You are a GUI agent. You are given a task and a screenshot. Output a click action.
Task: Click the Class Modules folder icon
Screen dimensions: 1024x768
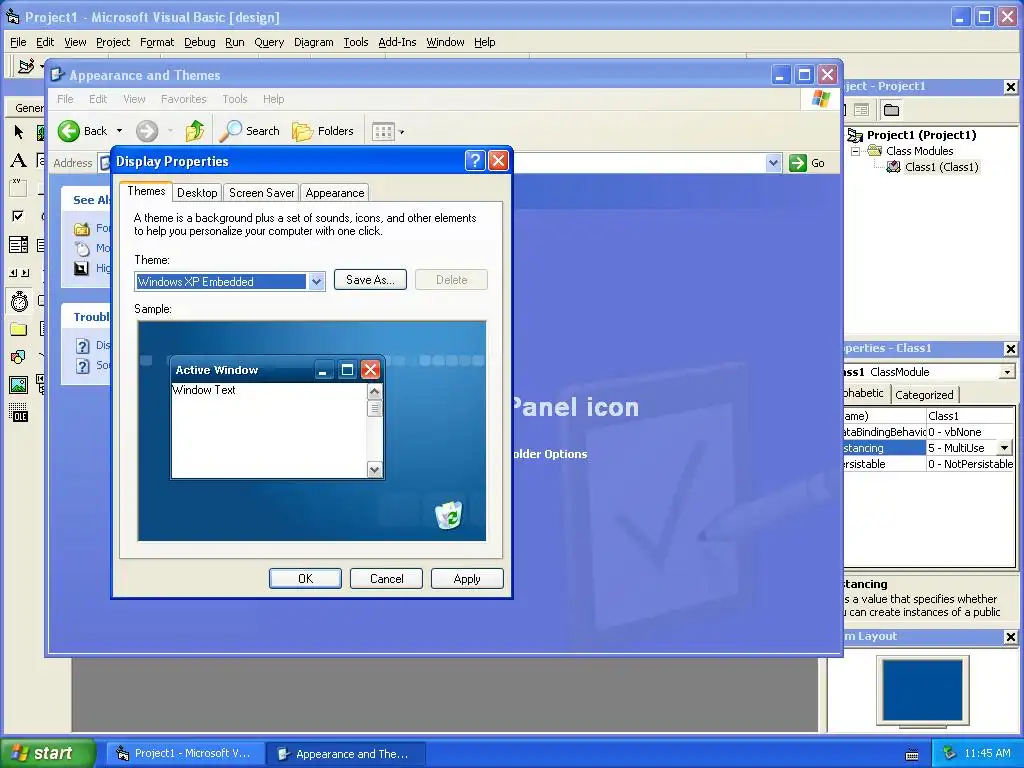(875, 151)
